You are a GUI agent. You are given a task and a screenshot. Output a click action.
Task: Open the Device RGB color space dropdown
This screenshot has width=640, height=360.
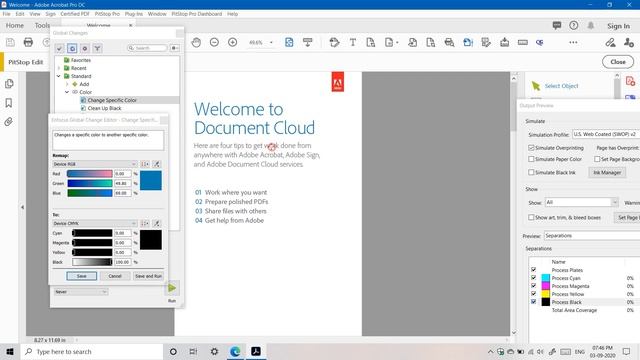(95, 164)
